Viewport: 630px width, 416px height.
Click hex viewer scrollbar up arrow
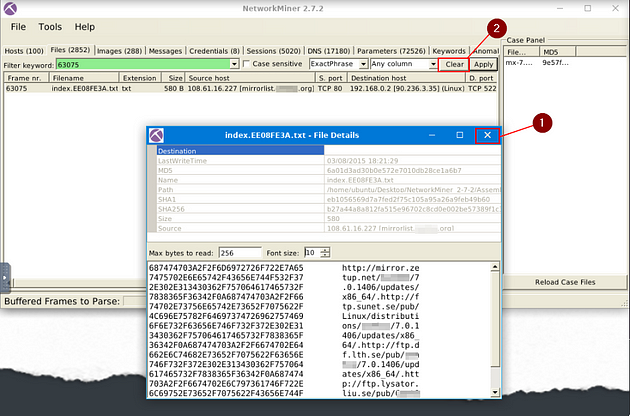[495, 266]
